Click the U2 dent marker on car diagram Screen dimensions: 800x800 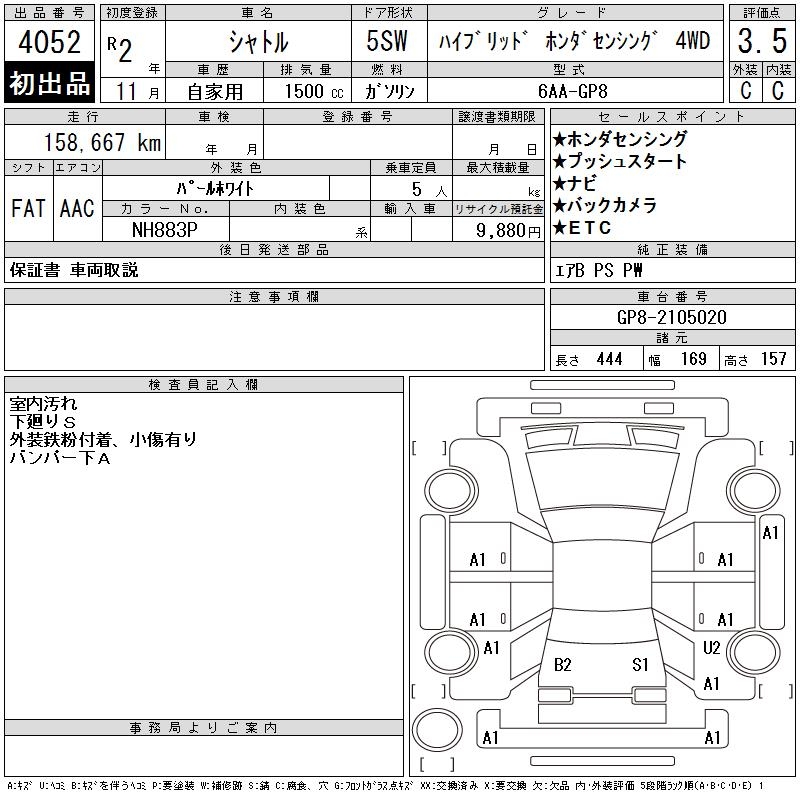[711, 648]
